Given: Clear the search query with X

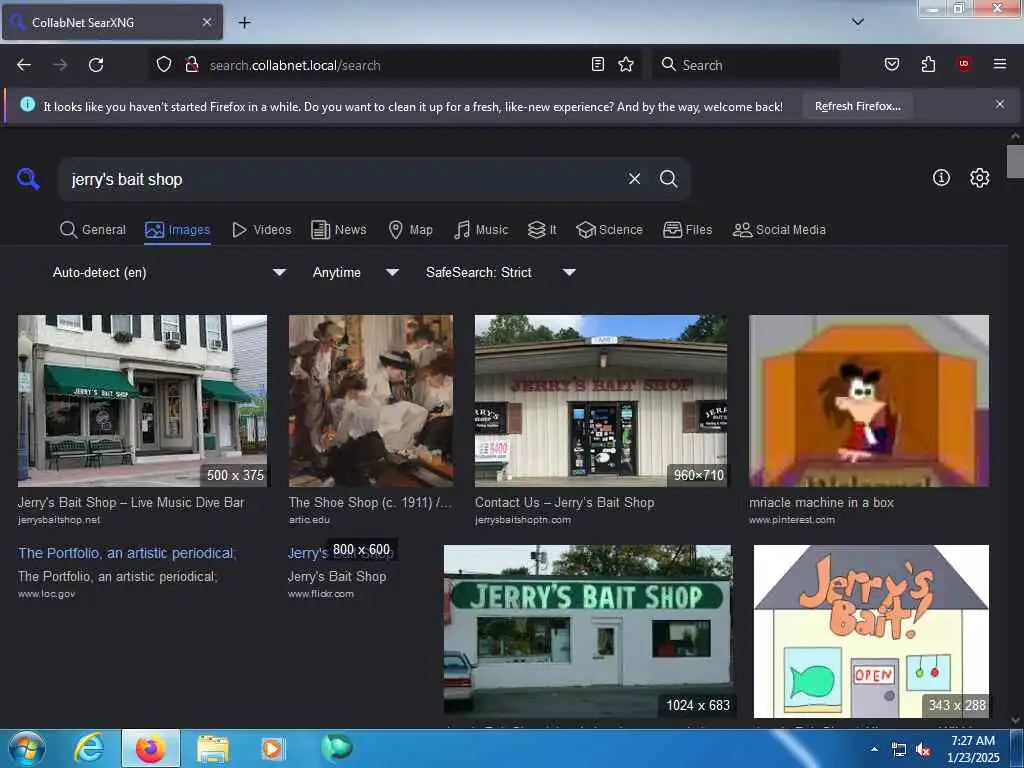Looking at the screenshot, I should 634,179.
